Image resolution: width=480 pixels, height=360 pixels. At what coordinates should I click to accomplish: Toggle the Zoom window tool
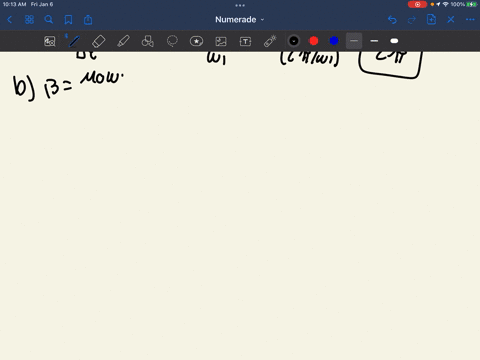coord(50,41)
